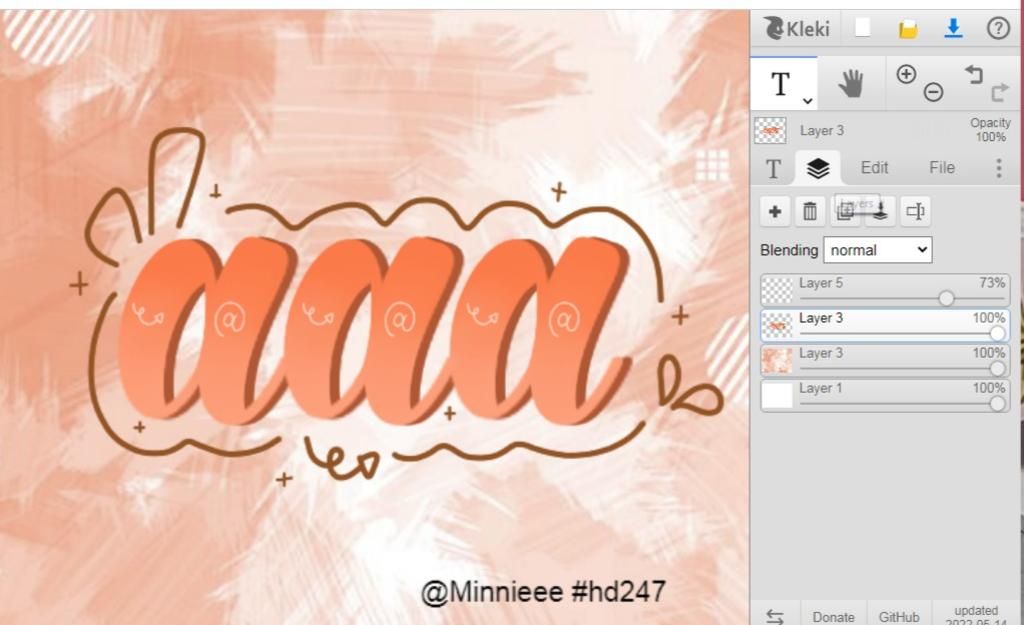Click the Layer 1 opacity slider handle
The image size is (1024, 625).
tap(997, 404)
